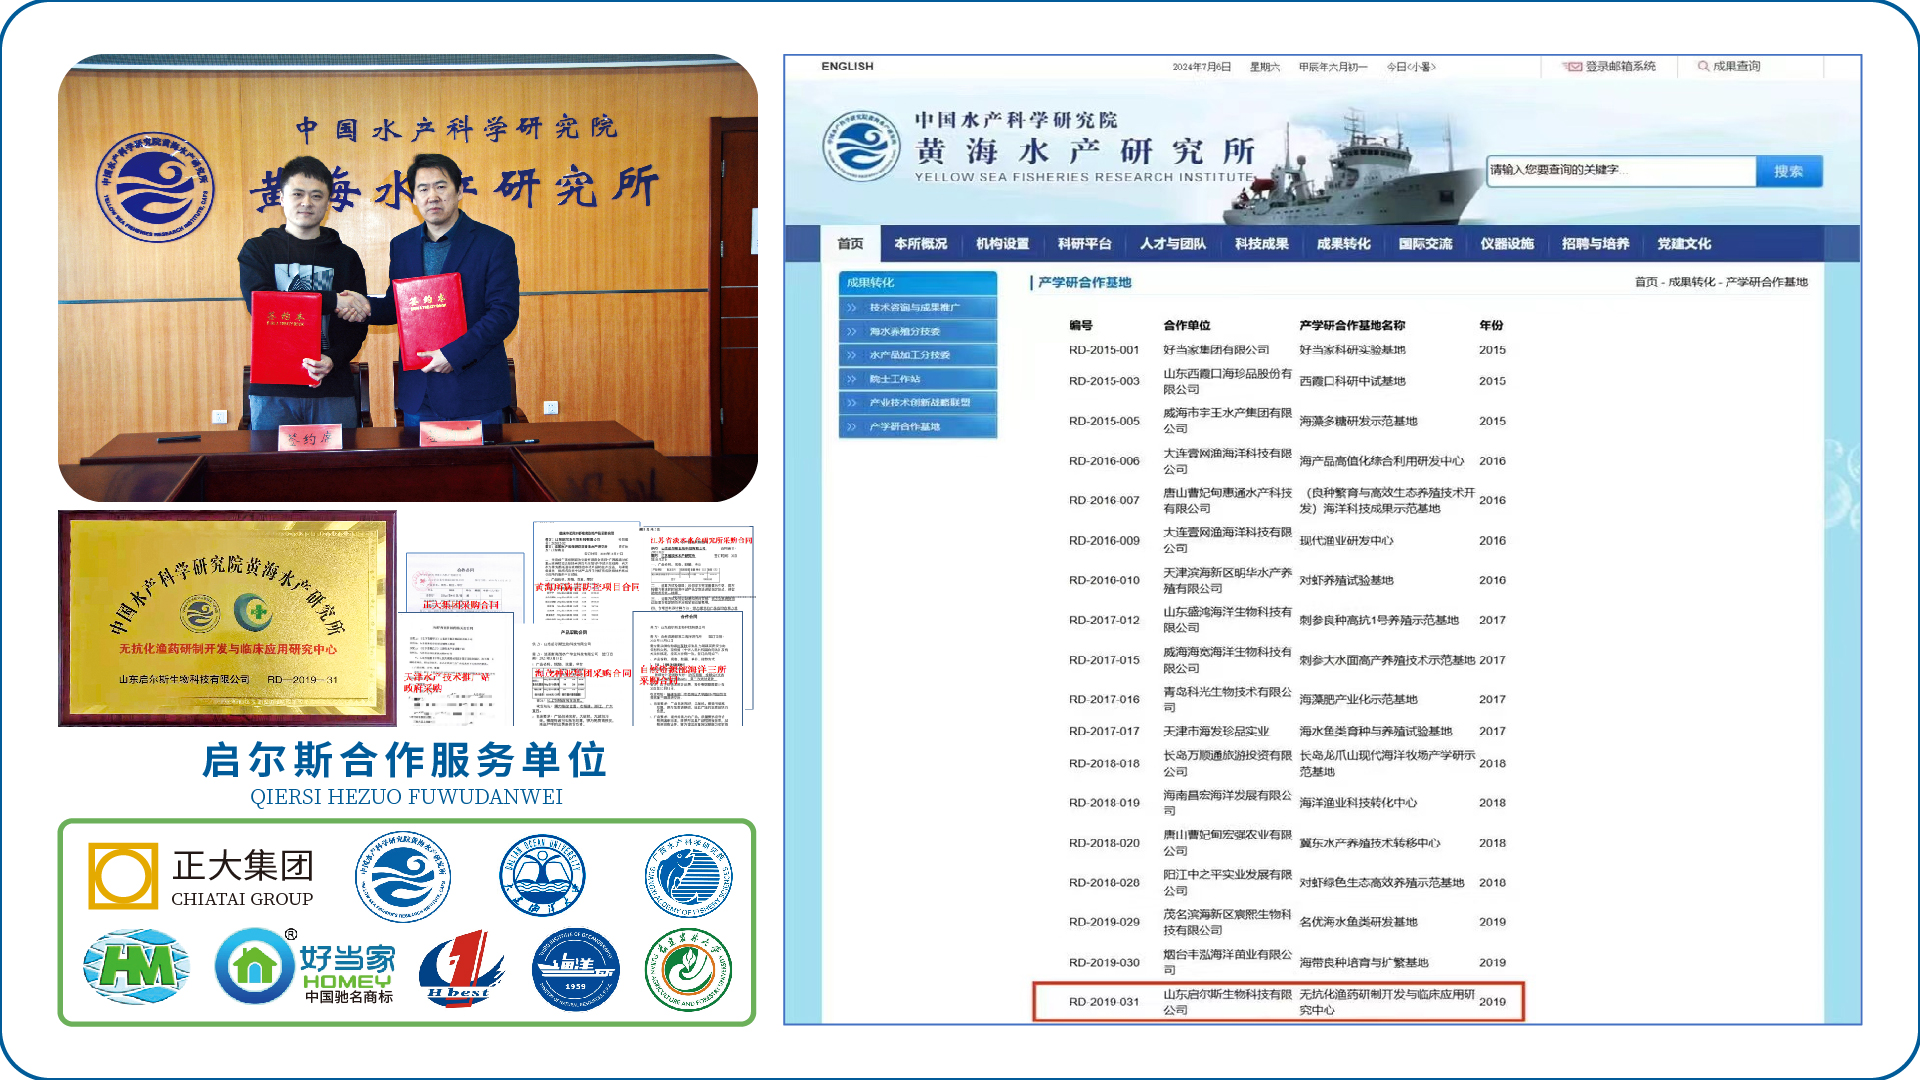This screenshot has width=1920, height=1080.
Task: Click the RD-2017-012 table cell
Action: point(1104,620)
